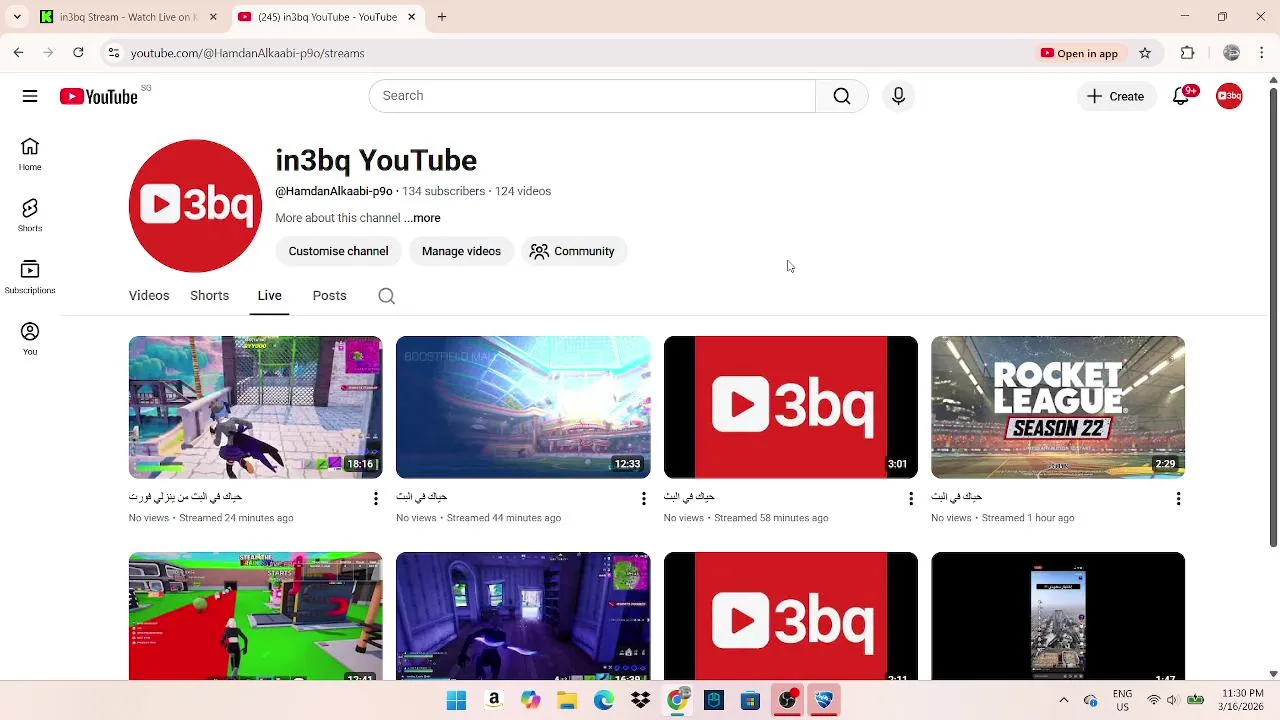Click the YouTube search input field
The height and width of the screenshot is (720, 1280).
coord(592,96)
